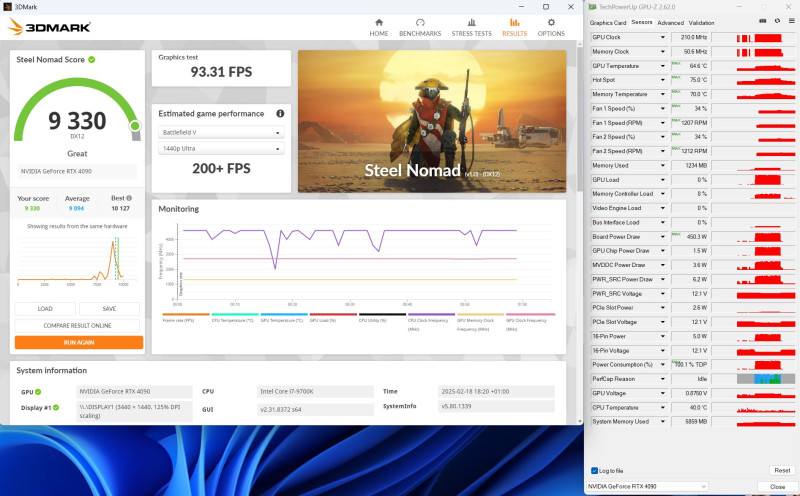Click the orange RUN AGAIN button
This screenshot has width=800, height=496.
pos(79,342)
